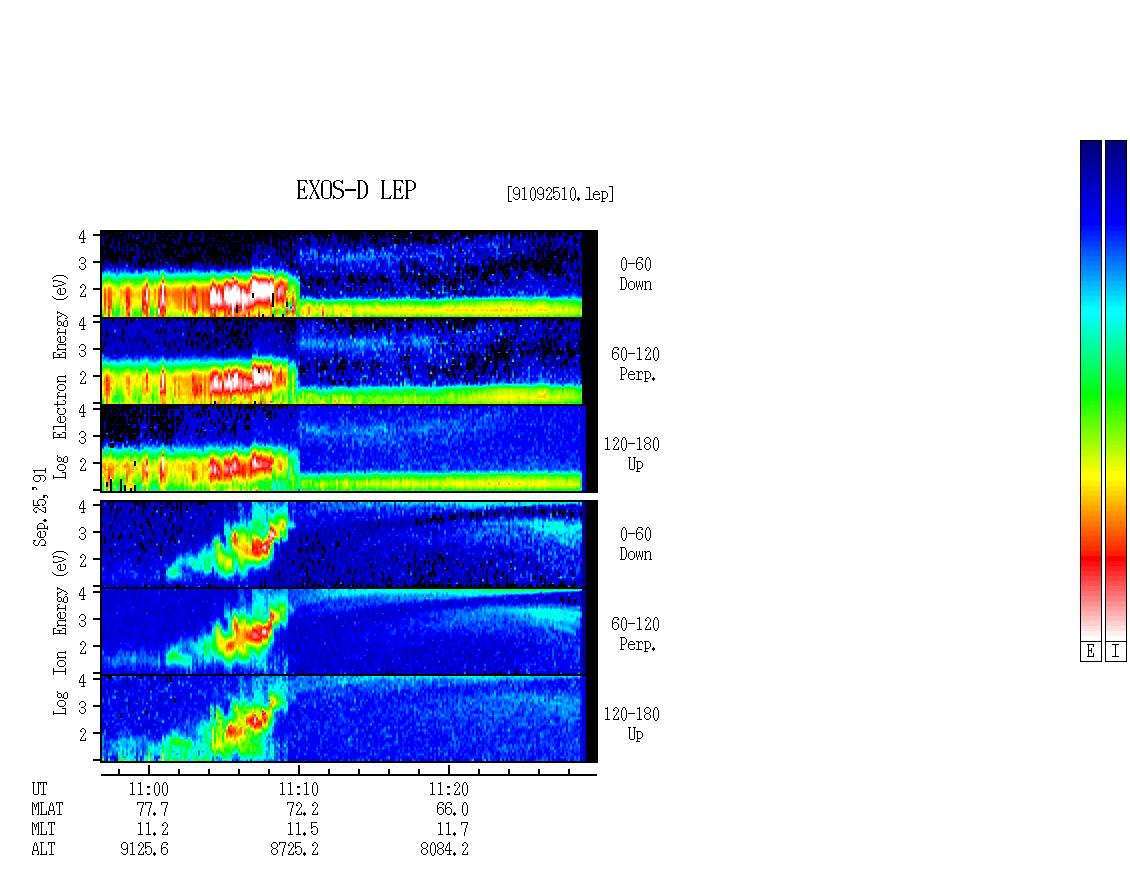
Task: Click the electron "0-60 Down" pitch angle label
Action: coord(636,275)
